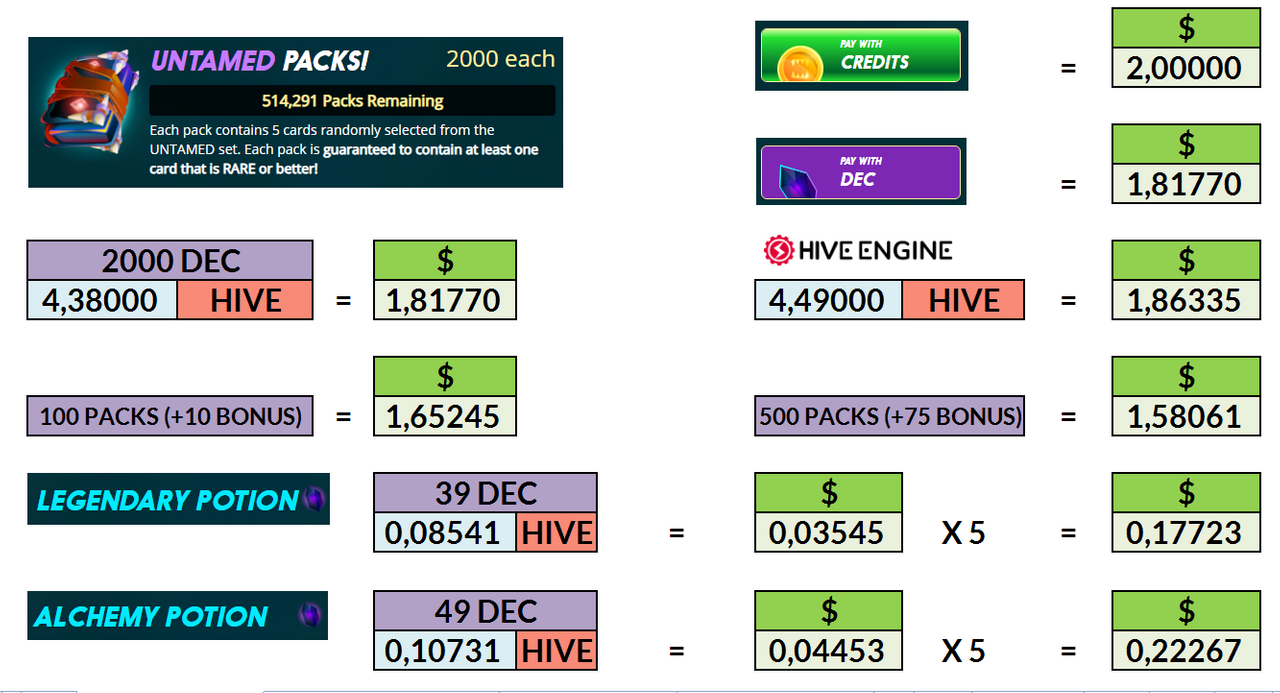Select the "2000 DEC" header cell
The height and width of the screenshot is (693, 1280).
point(170,261)
